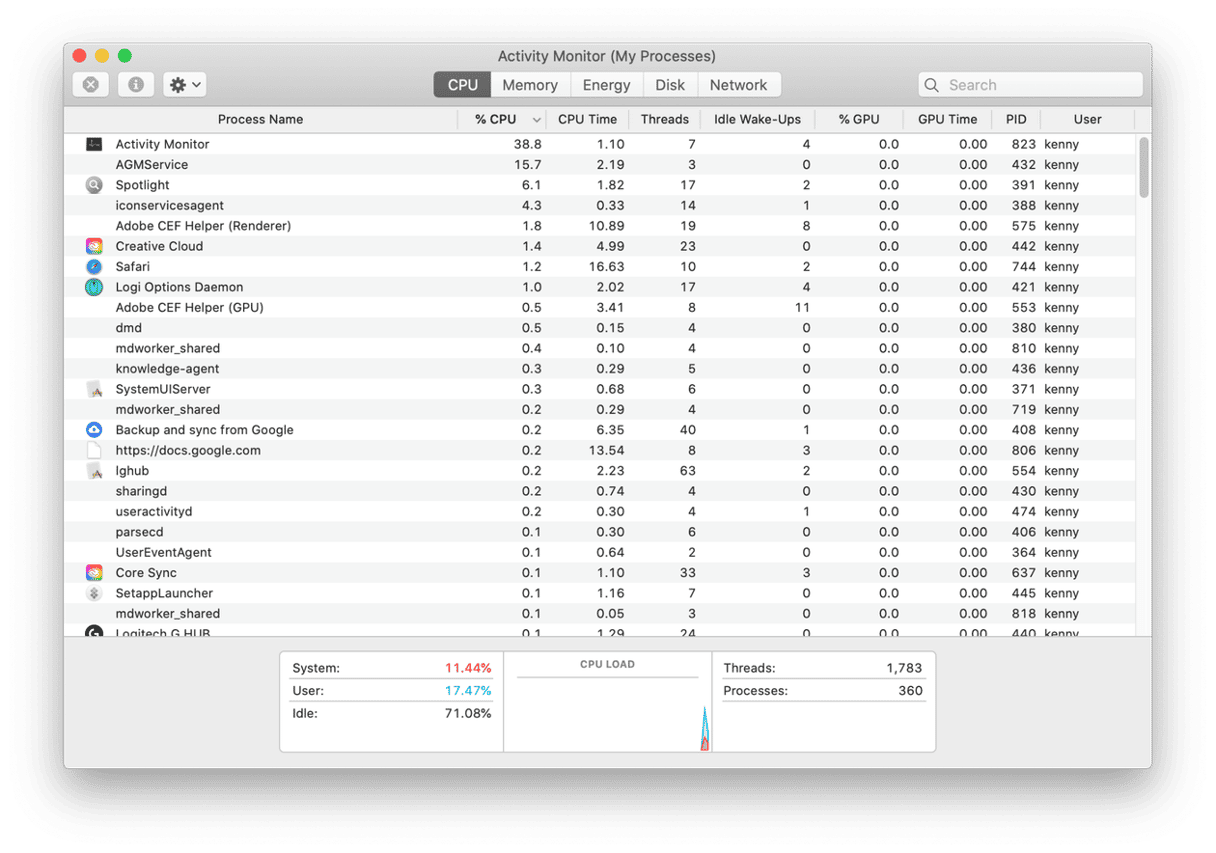Select the dmd process row
1216x853 pixels.
tap(600, 328)
